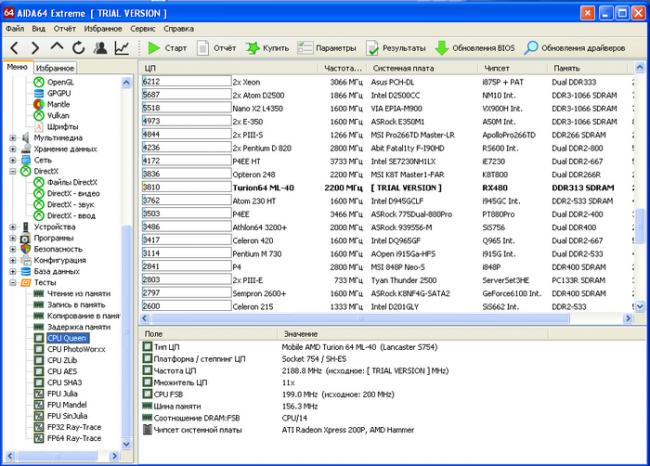Sort results by Частота column header

[343, 68]
